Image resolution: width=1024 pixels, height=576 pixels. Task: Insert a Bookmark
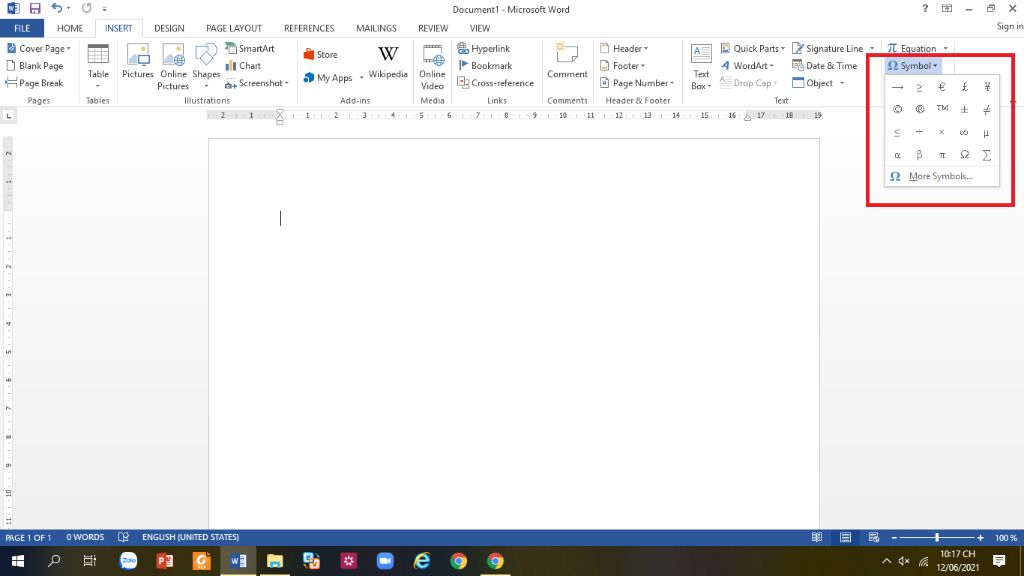(x=485, y=65)
